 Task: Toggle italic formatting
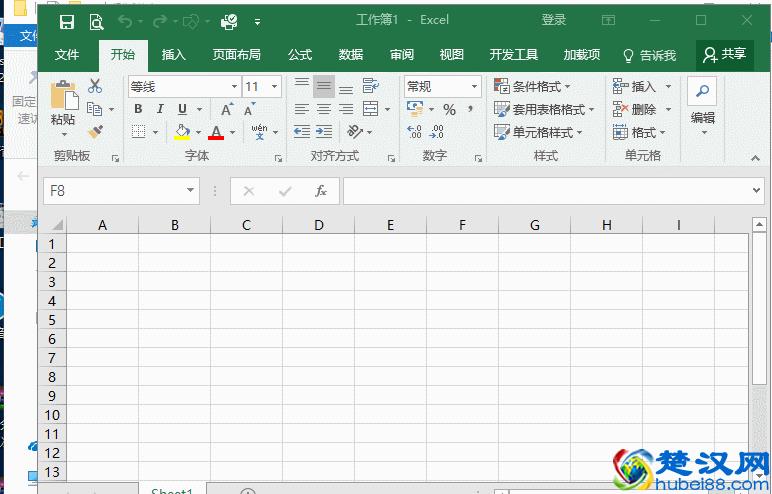(161, 109)
